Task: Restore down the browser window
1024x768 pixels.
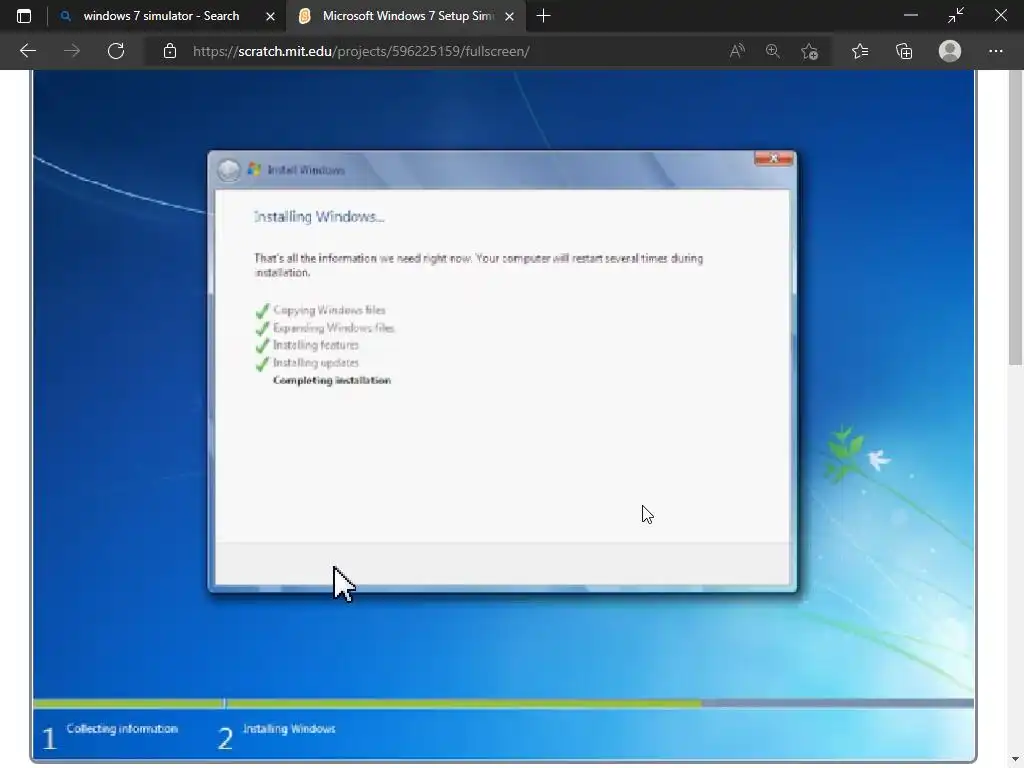Action: point(955,16)
